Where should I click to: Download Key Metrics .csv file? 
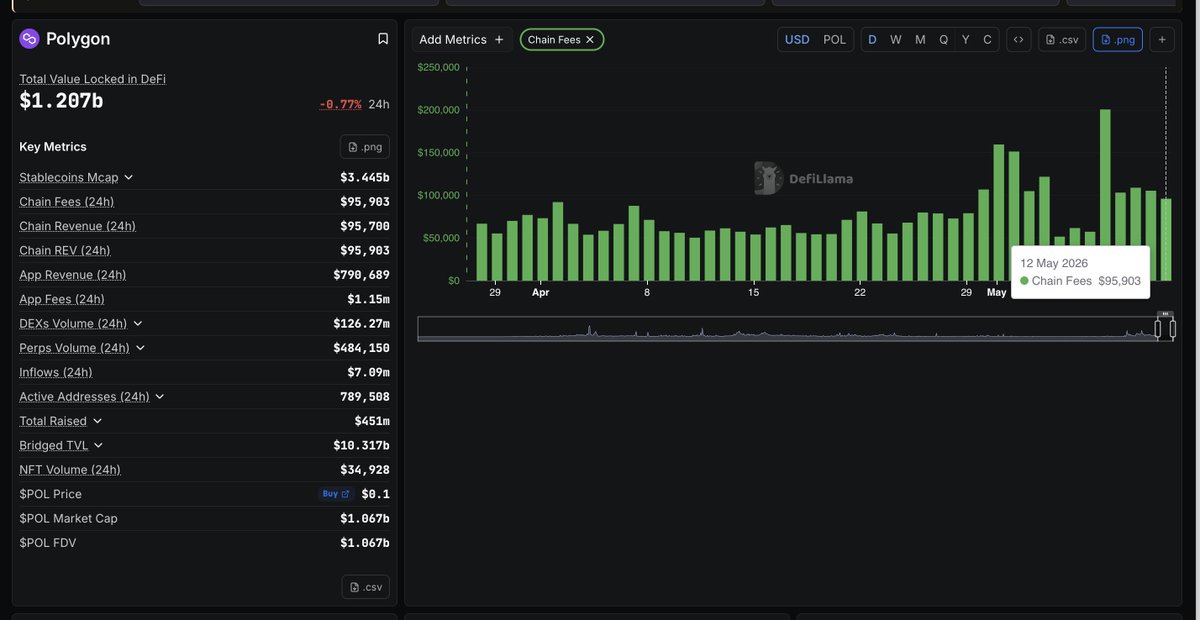coord(365,587)
